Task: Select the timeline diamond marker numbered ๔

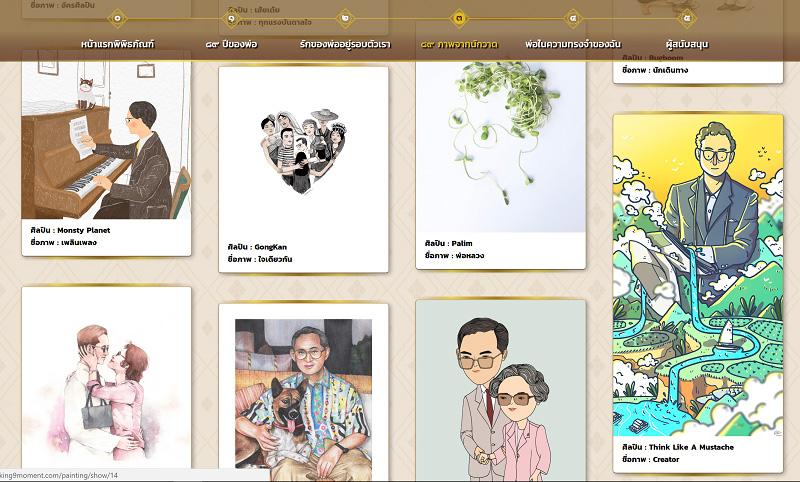Action: pos(572,18)
